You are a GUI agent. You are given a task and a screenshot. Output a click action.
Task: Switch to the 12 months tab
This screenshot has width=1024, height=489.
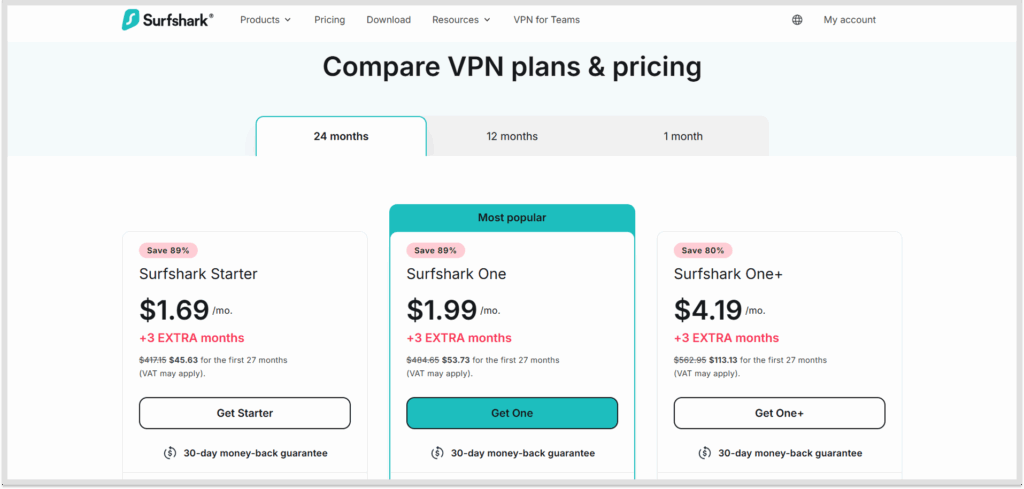512,137
